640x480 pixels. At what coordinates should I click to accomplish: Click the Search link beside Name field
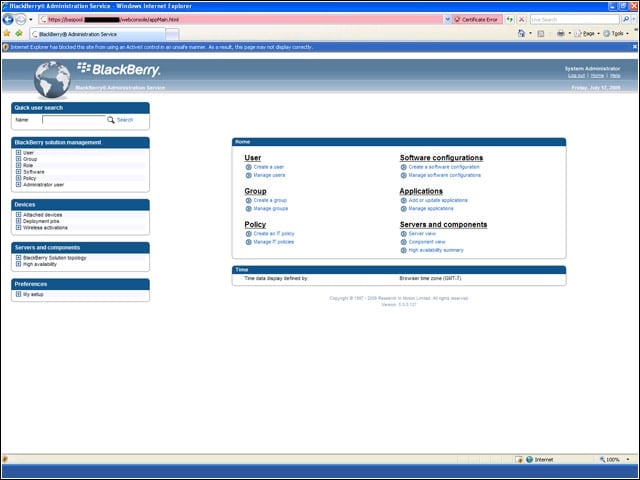125,120
